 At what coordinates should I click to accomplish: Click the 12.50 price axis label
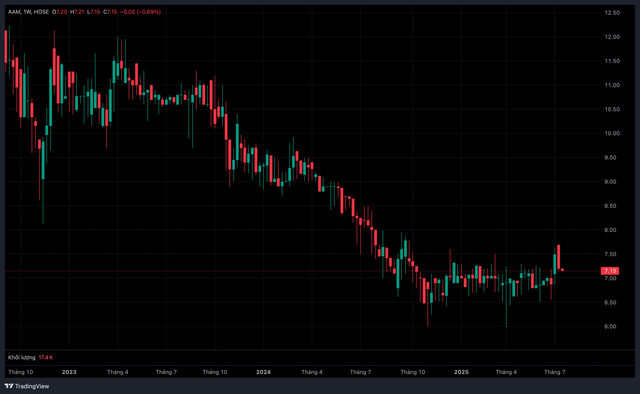click(x=612, y=13)
